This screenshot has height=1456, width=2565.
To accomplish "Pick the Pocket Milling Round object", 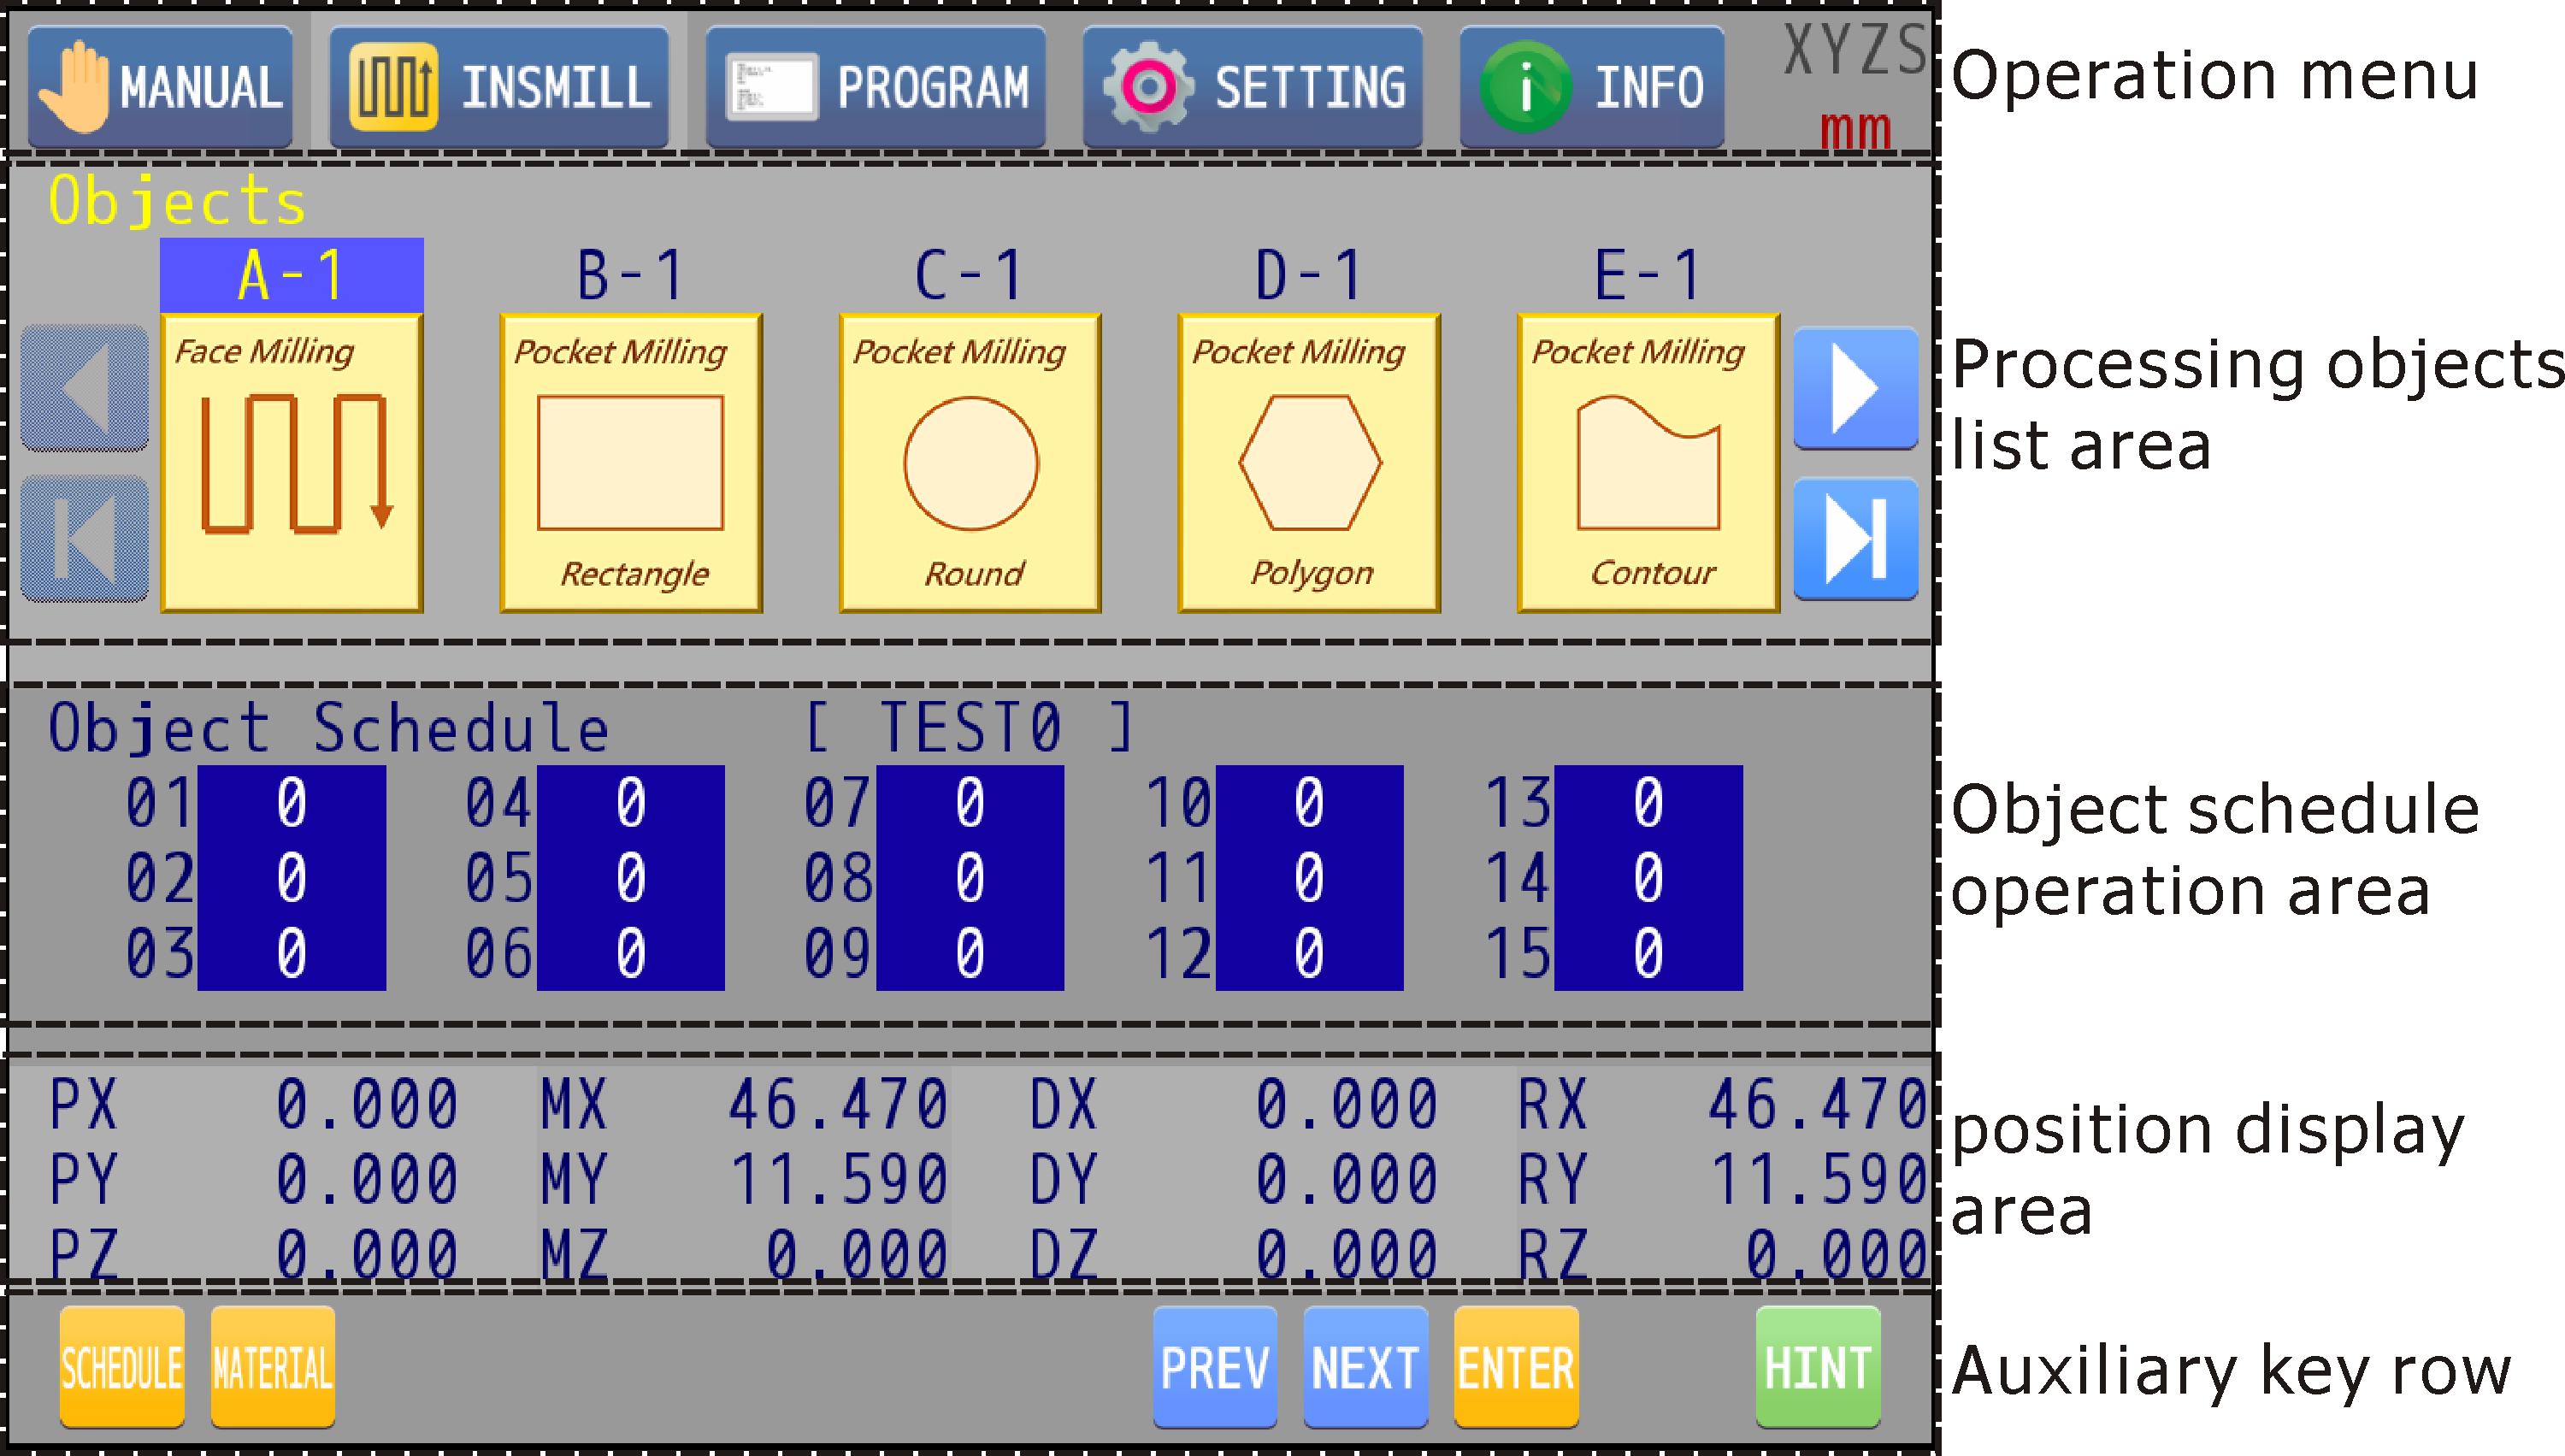I will (x=969, y=462).
